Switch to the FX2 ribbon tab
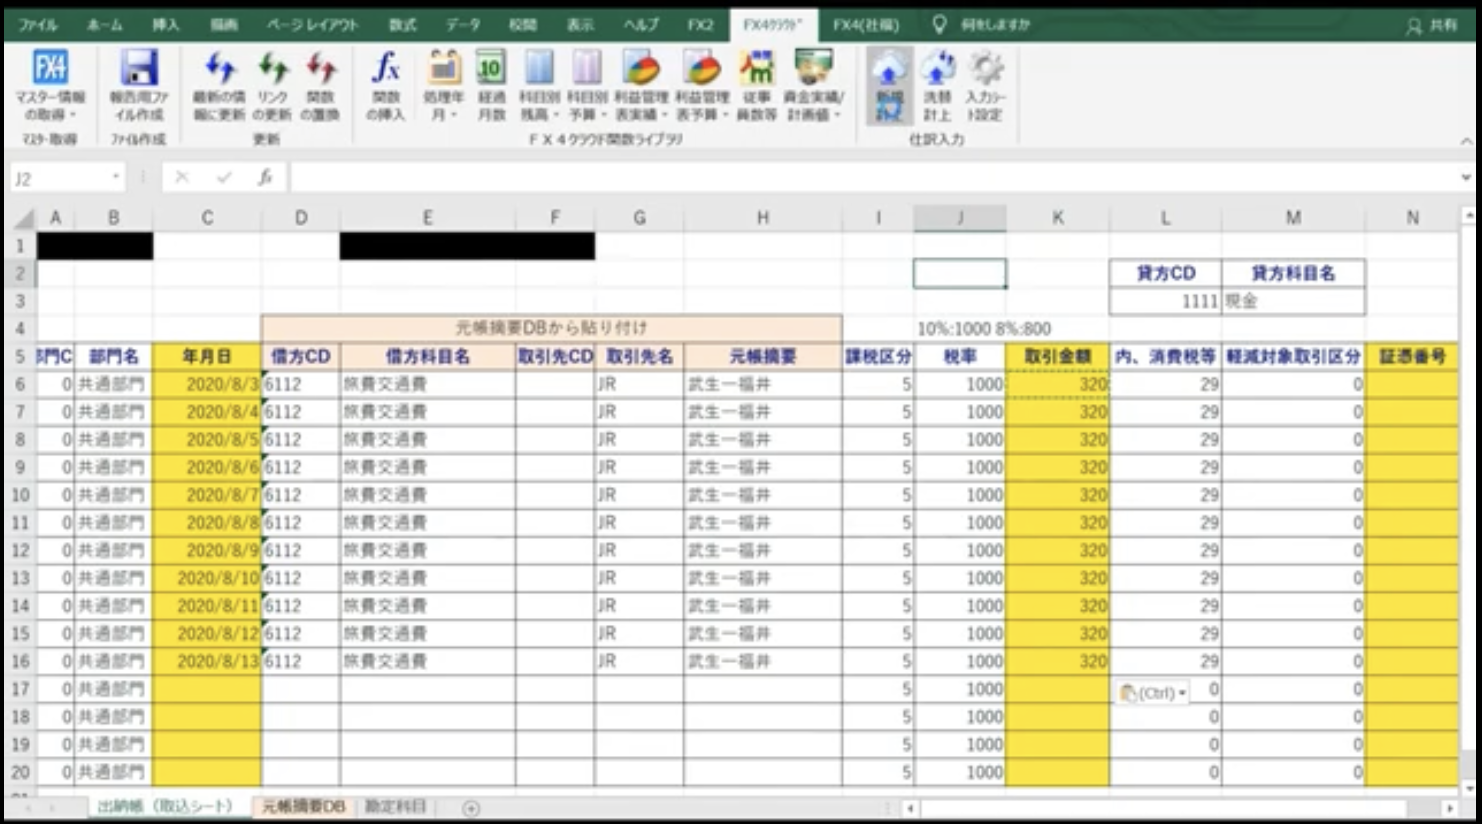The height and width of the screenshot is (824, 1482). coord(701,25)
